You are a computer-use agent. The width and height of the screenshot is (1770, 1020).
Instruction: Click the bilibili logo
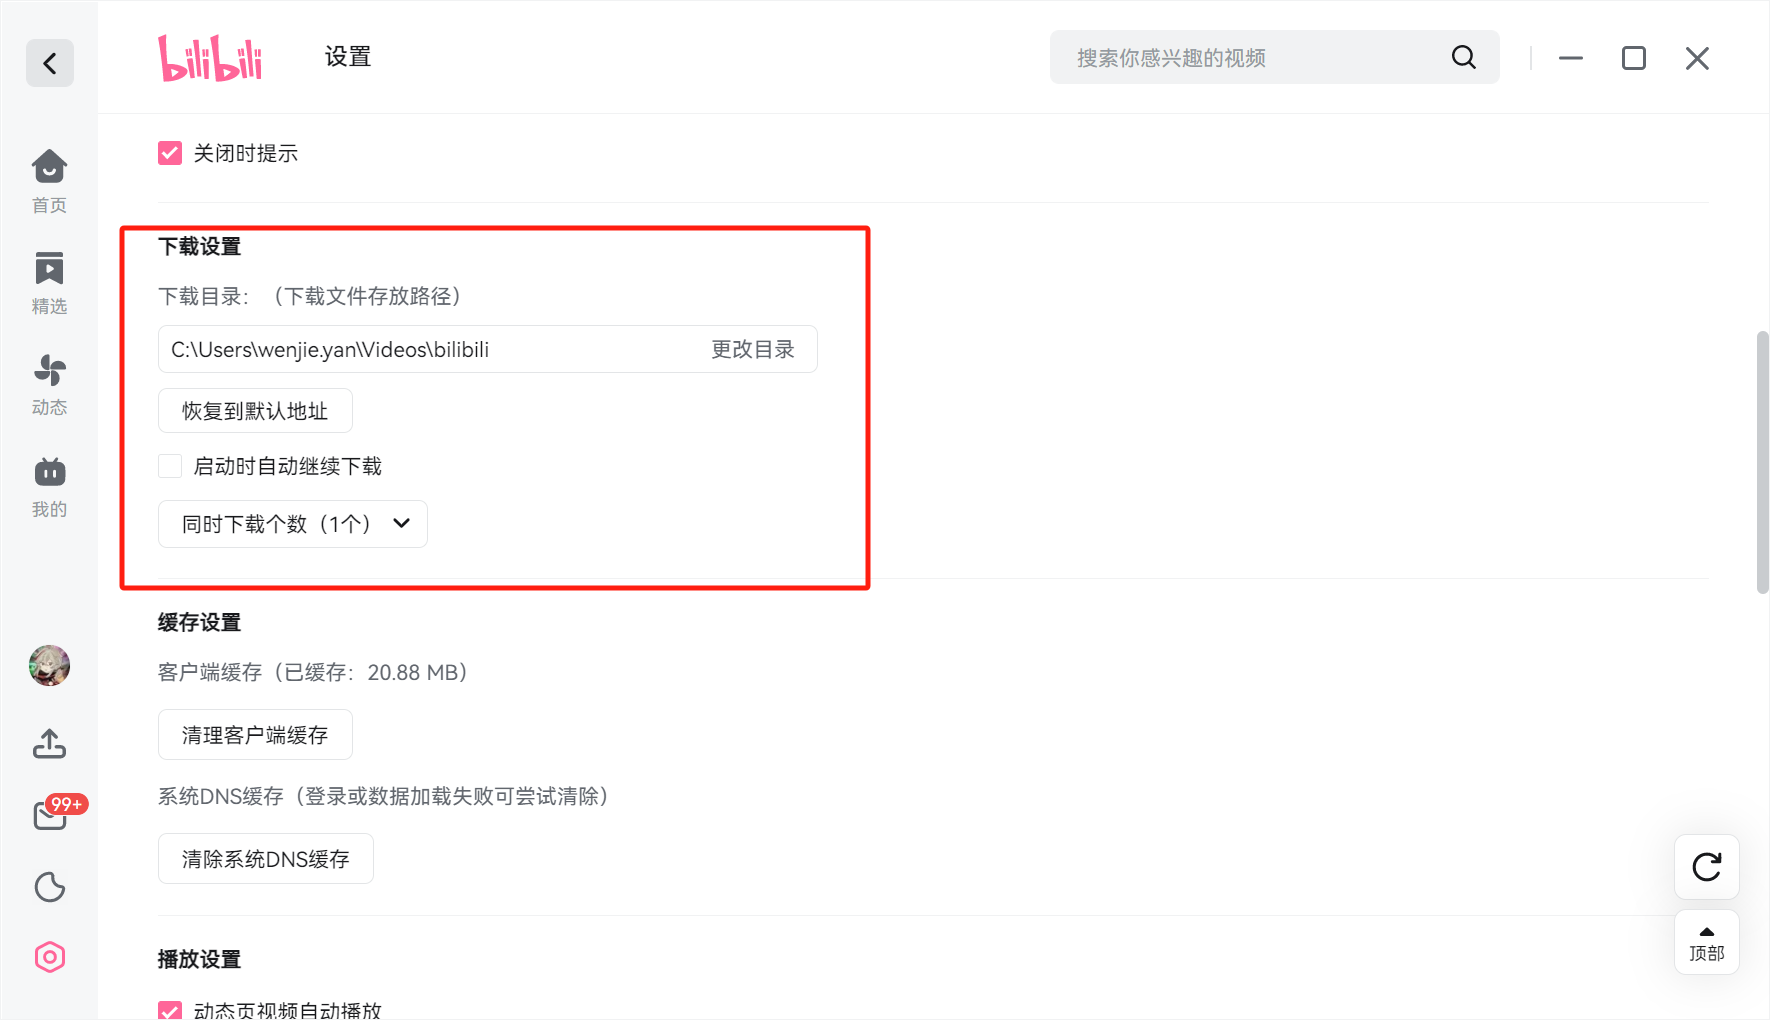tap(209, 57)
